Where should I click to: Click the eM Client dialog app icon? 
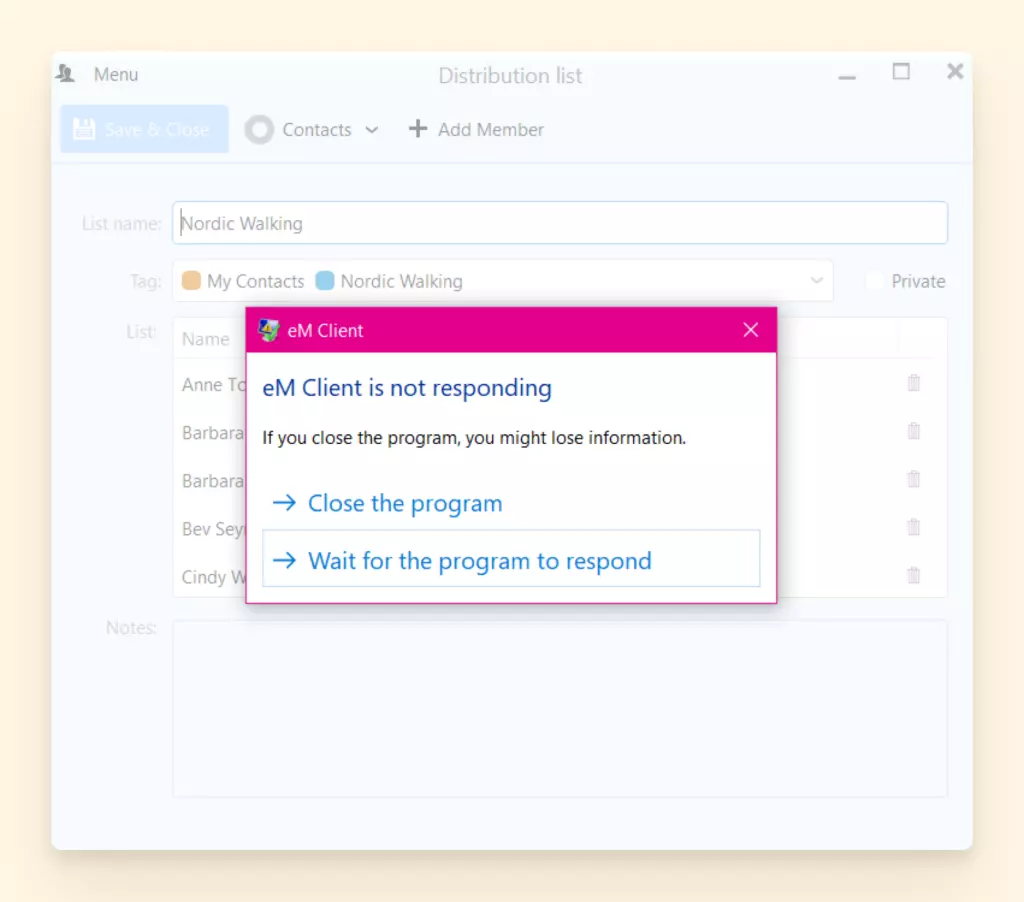tap(268, 330)
